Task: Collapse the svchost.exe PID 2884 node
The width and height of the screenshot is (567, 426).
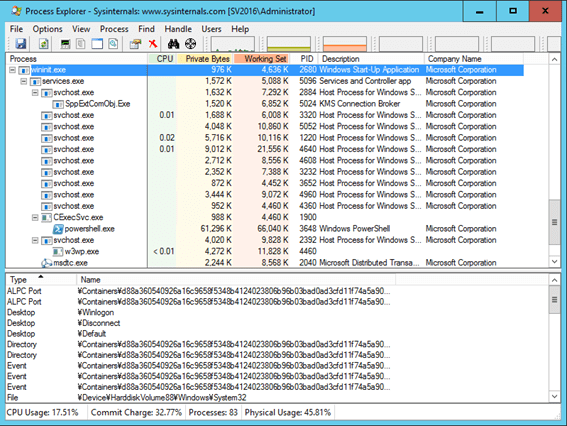Action: [35, 93]
